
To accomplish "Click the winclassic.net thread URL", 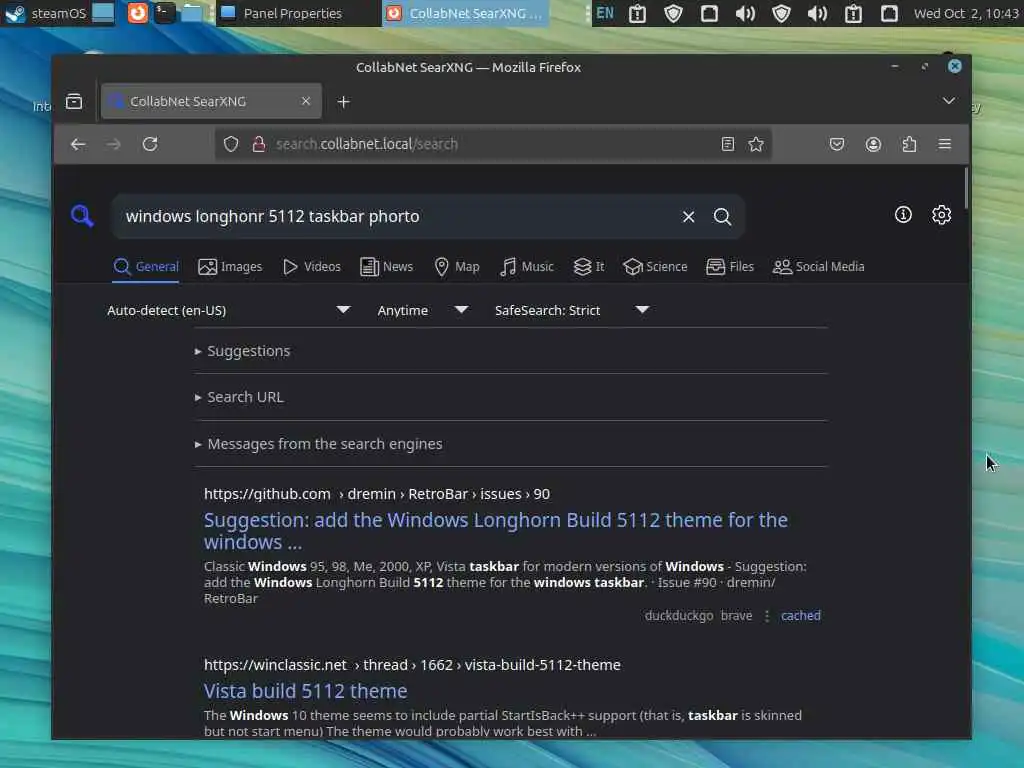I will (412, 665).
